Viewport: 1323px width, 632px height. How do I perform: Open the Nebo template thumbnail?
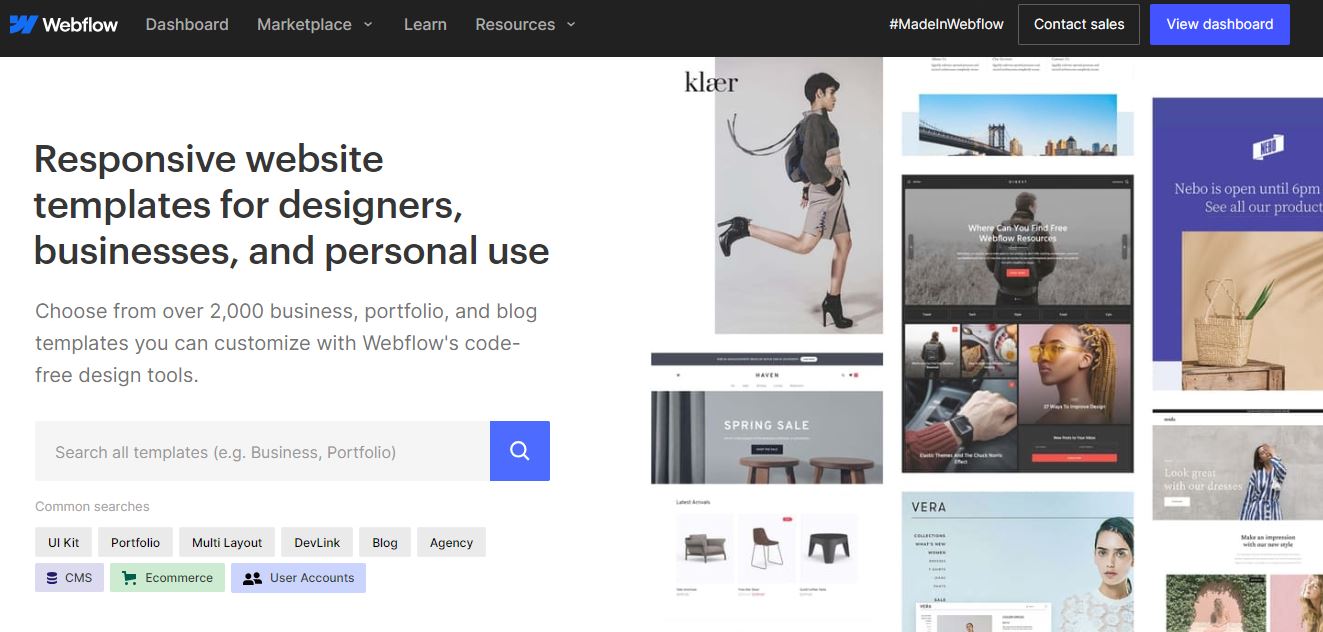[1237, 244]
